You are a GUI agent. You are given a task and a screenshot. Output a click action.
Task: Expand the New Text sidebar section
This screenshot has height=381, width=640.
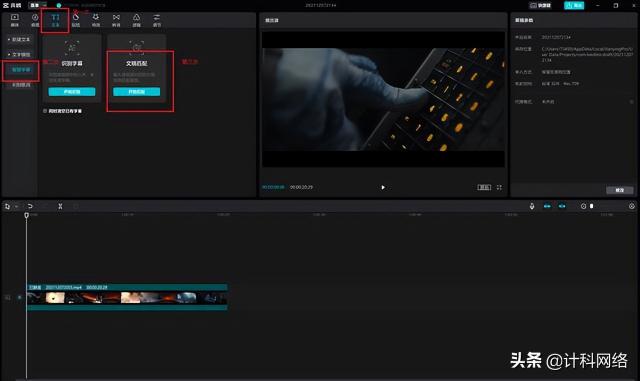(x=19, y=40)
